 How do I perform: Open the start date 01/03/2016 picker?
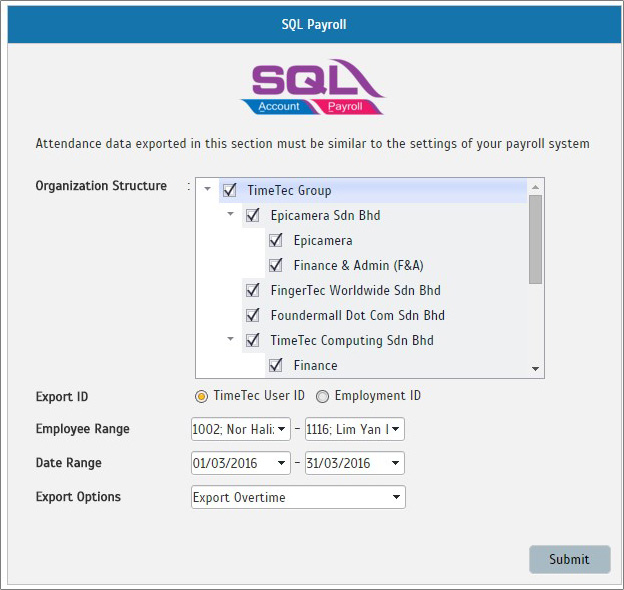(241, 463)
